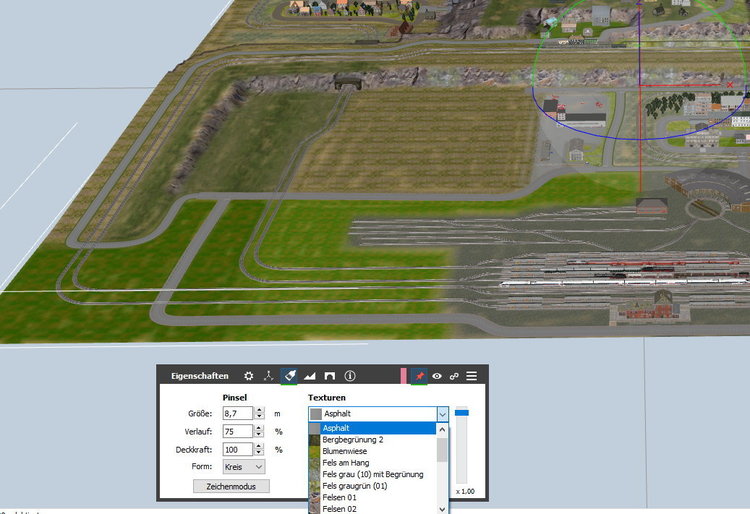Click the x 1,00 scale value
This screenshot has width=750, height=514.
[x=465, y=492]
